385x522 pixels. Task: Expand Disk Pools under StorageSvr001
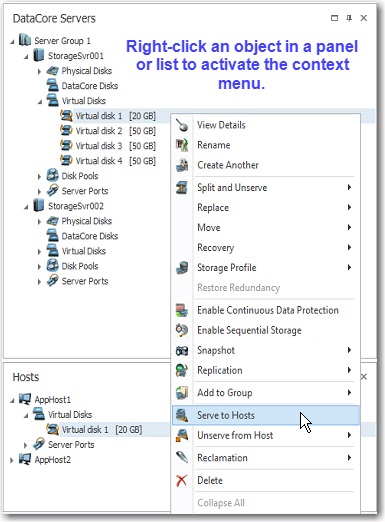[39, 176]
